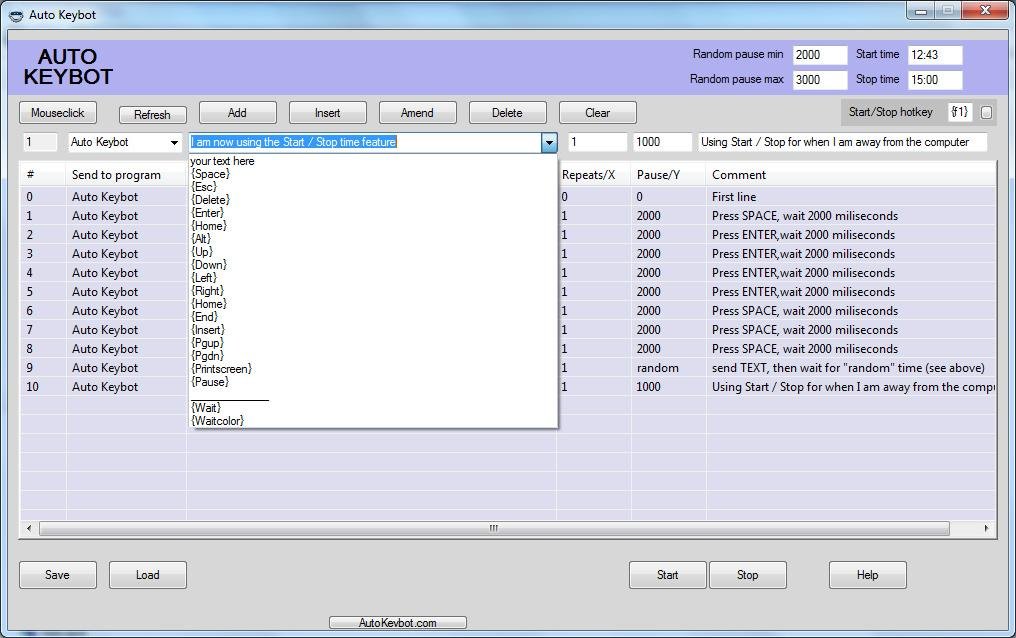Select {Down} in the key list
Image resolution: width=1016 pixels, height=638 pixels.
209,264
